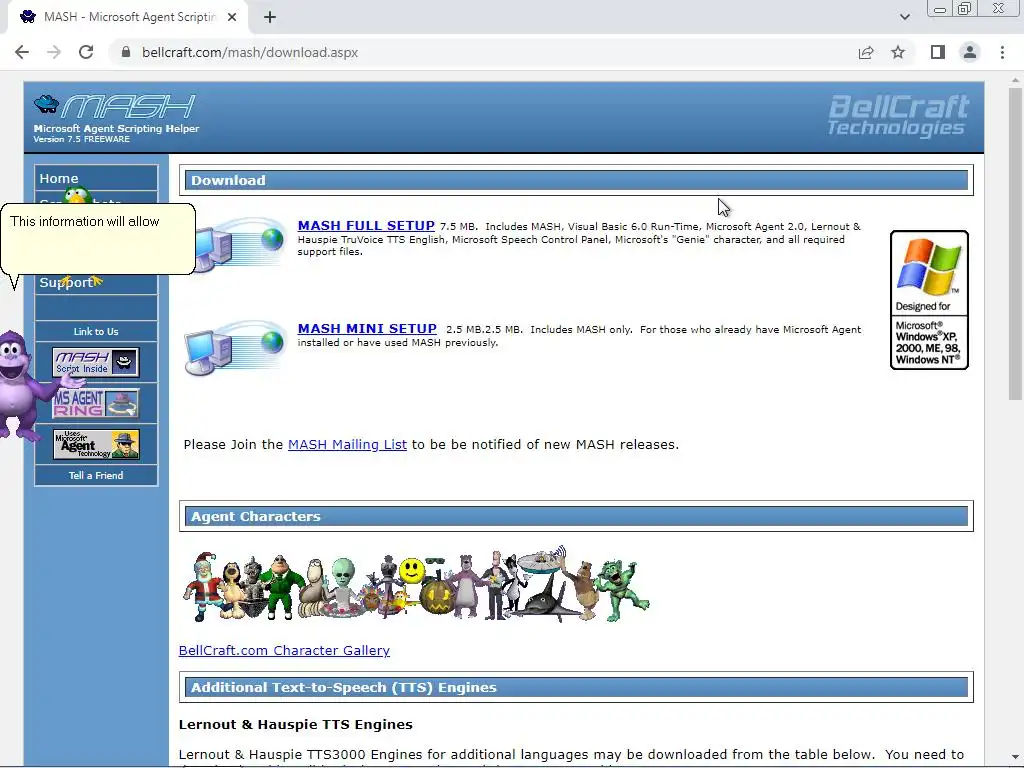Click the Download section heading
The width and height of the screenshot is (1024, 768).
click(x=228, y=180)
